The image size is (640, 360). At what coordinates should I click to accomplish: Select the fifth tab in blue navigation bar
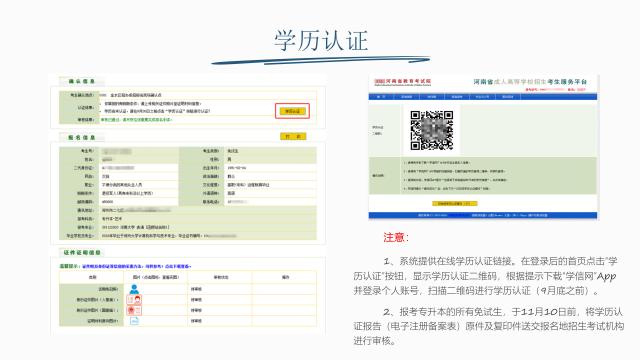click(482, 97)
